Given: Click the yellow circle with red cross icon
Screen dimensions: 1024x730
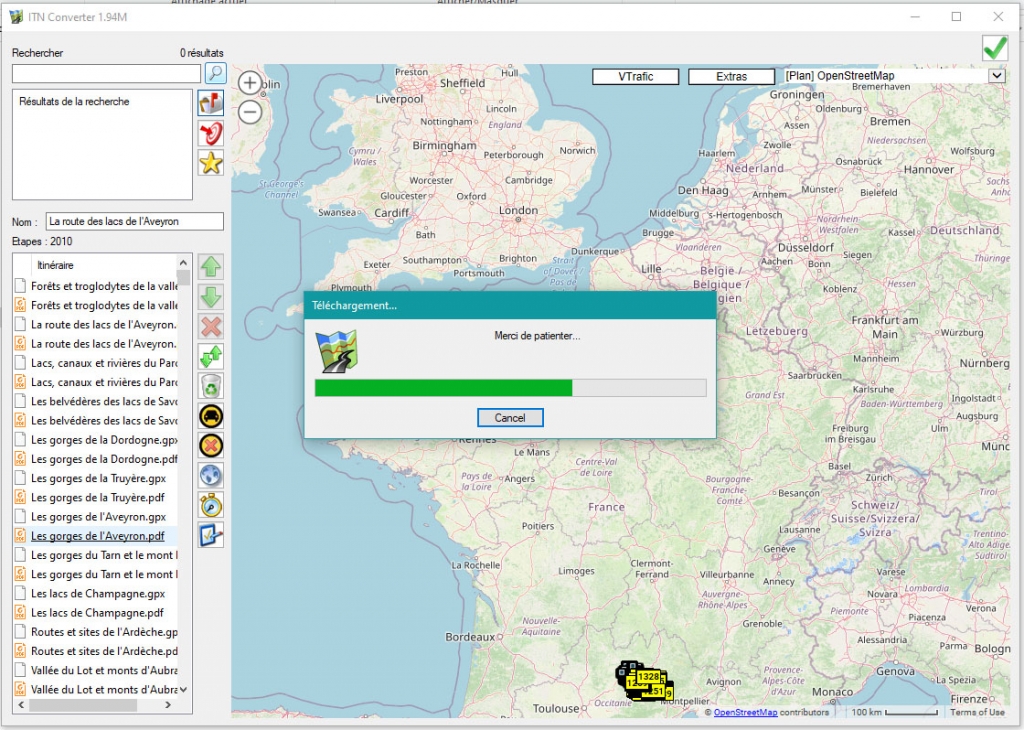Looking at the screenshot, I should pos(211,446).
